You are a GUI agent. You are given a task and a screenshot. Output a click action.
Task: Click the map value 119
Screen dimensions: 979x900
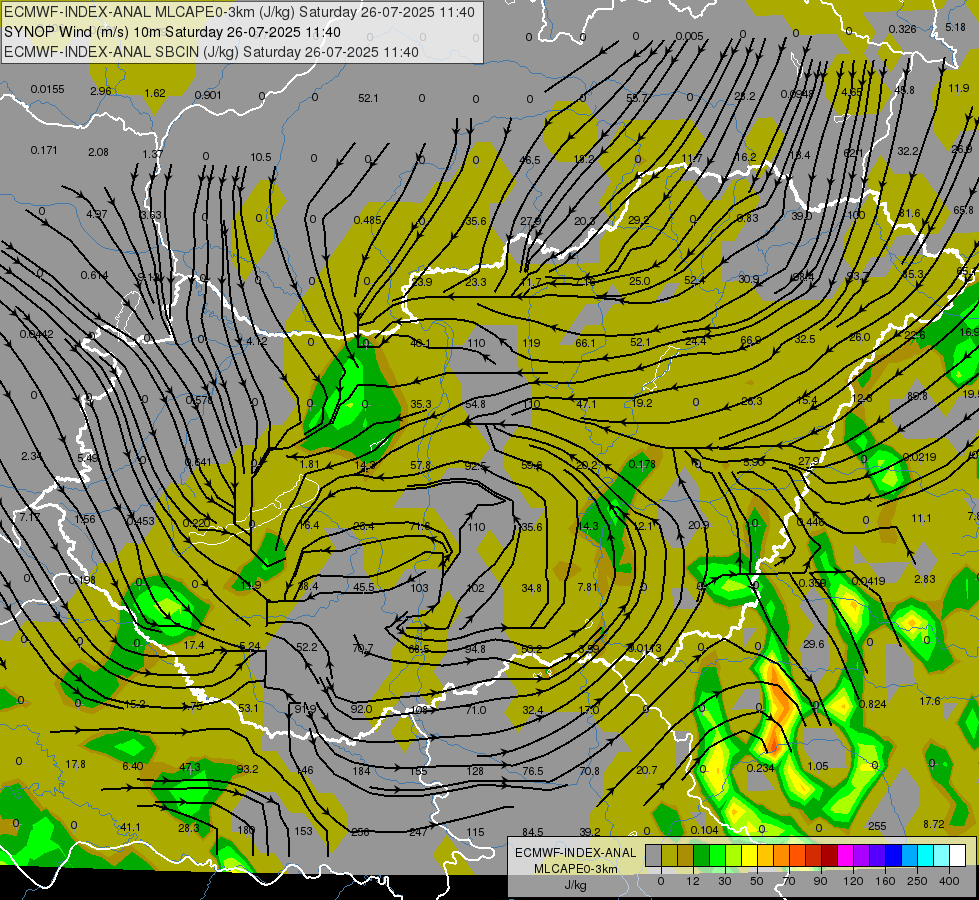pyautogui.click(x=531, y=343)
